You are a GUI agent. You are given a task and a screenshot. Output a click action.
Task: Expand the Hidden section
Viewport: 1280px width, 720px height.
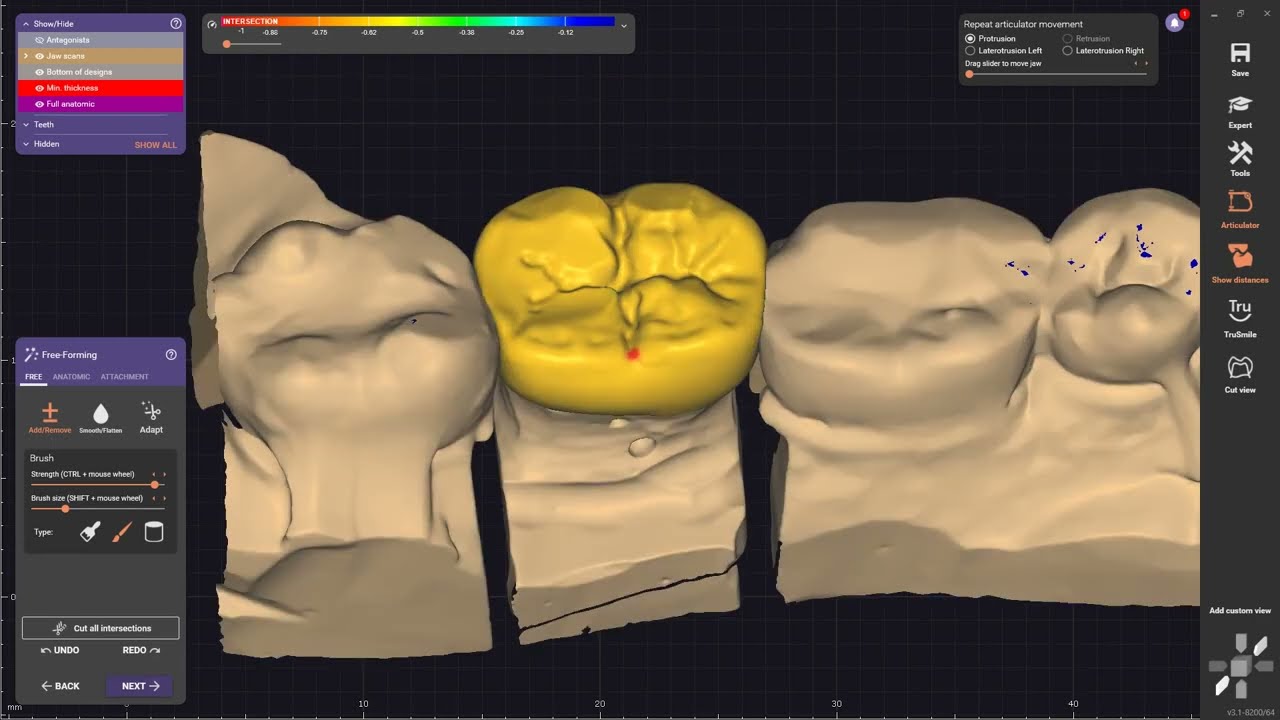pos(26,144)
